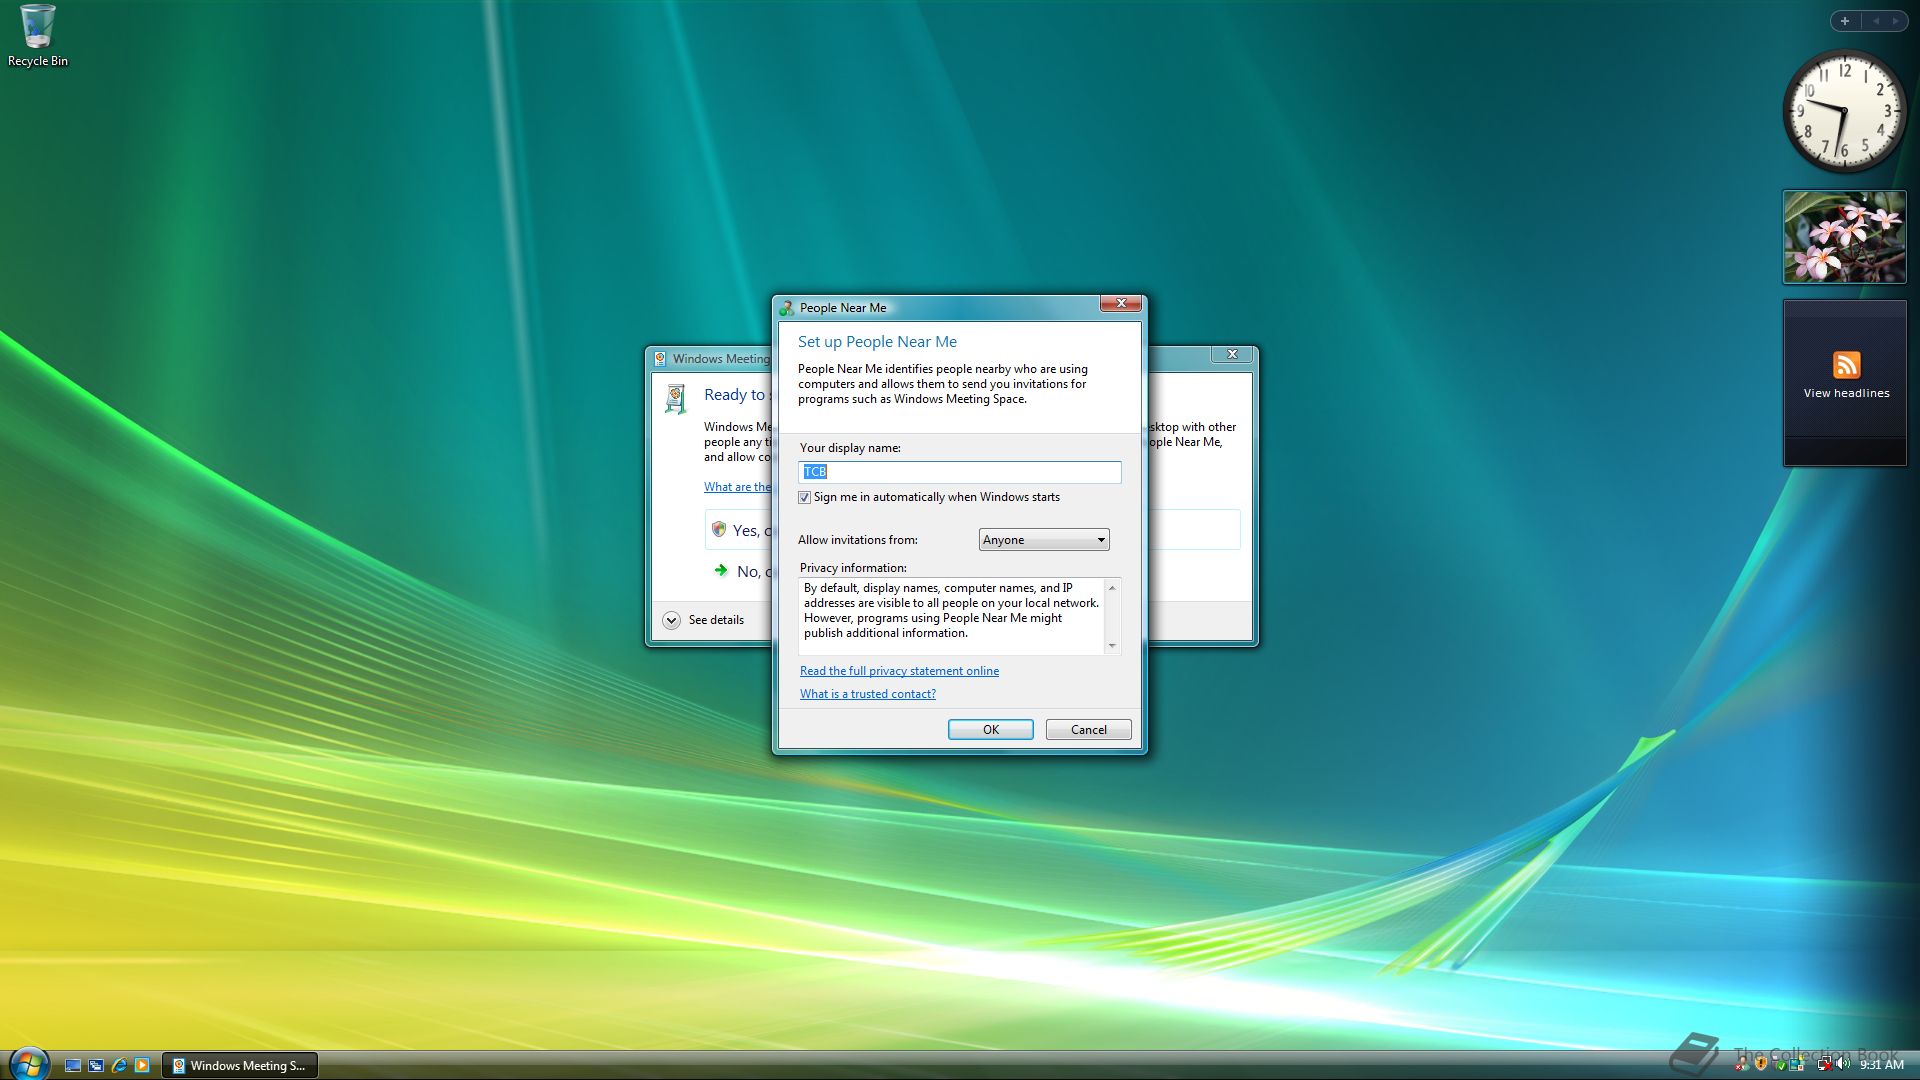
Task: Open the Windows Security Alerts shield icon
Action: (x=1761, y=1064)
